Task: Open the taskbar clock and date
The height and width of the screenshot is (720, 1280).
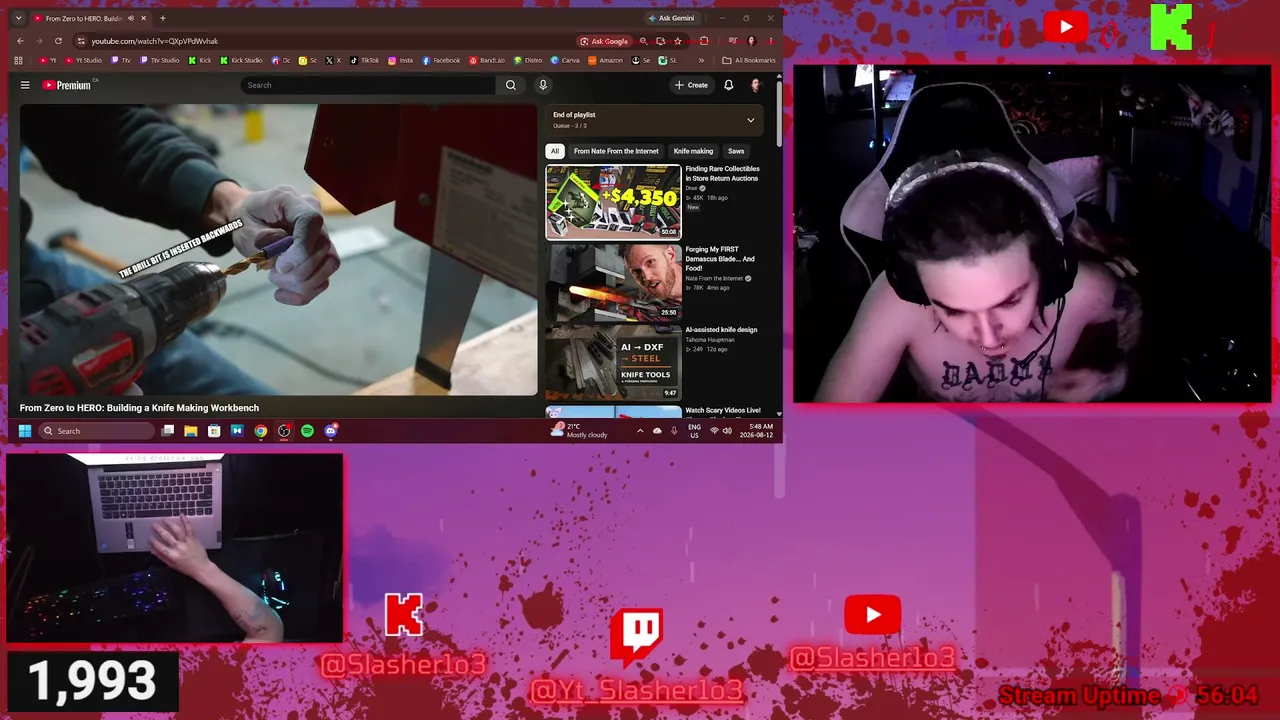Action: click(x=756, y=431)
